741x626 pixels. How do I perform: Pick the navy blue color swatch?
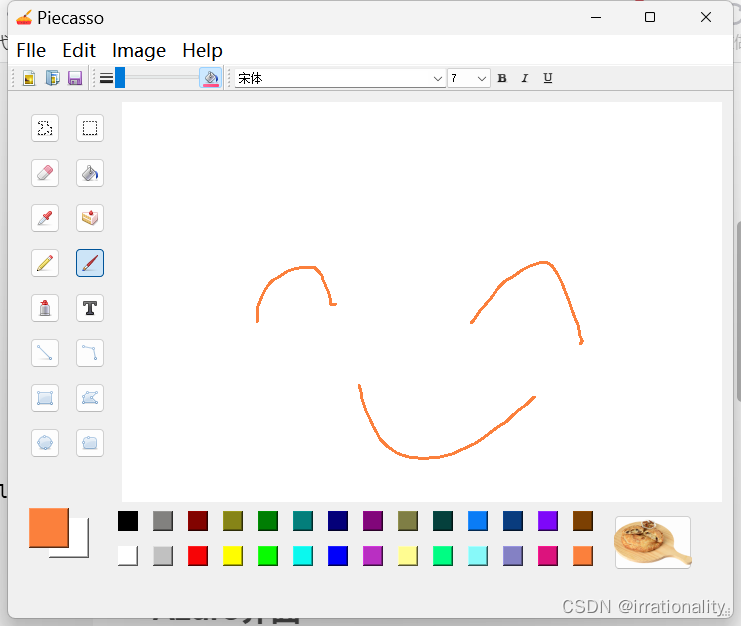[338, 521]
